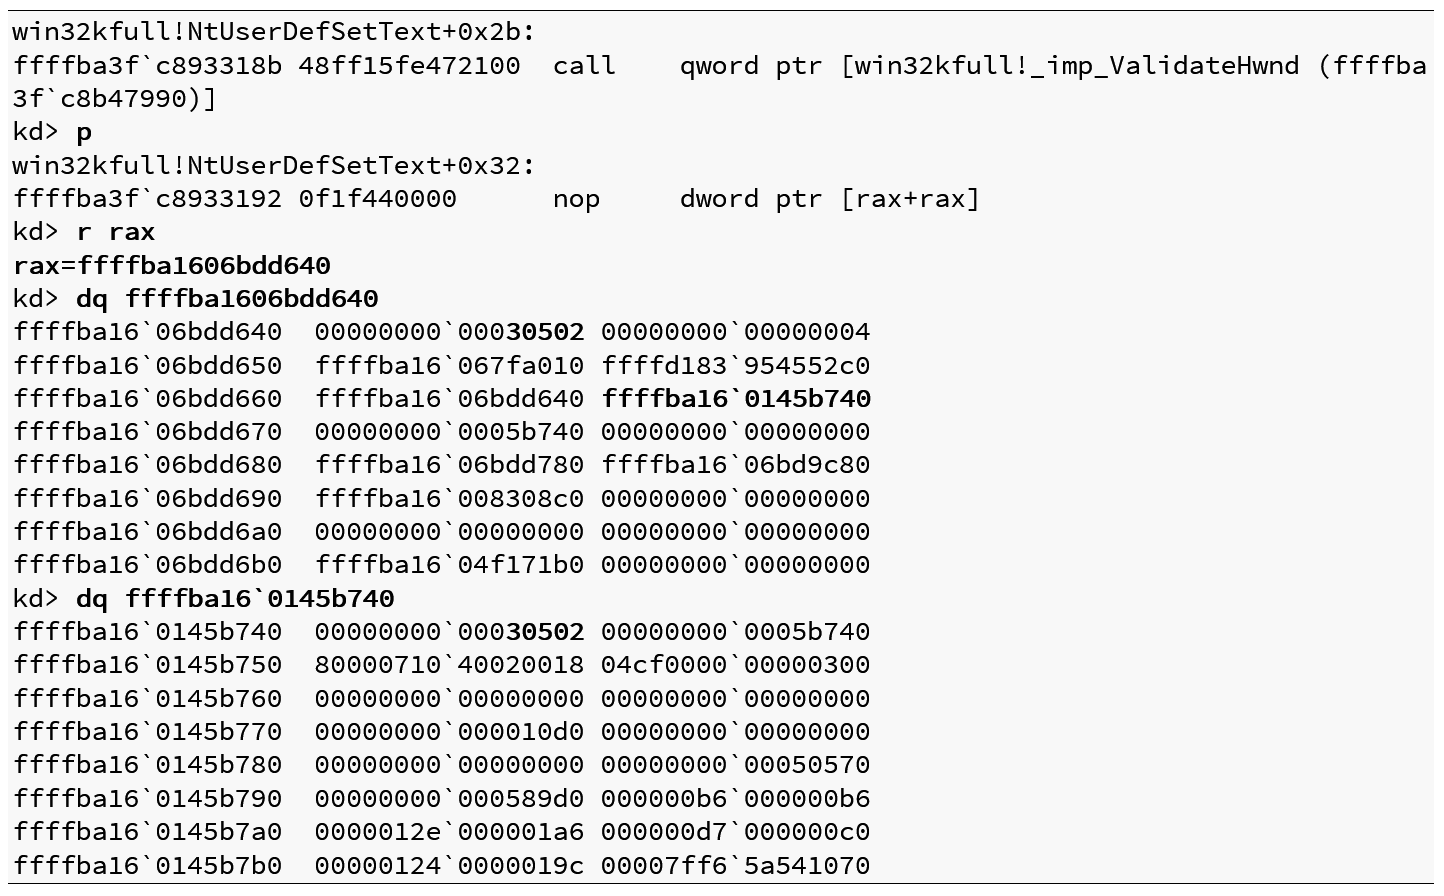1444x896 pixels.
Task: Click the "dword ptr [rax+rax]" operand
Action: click(829, 199)
